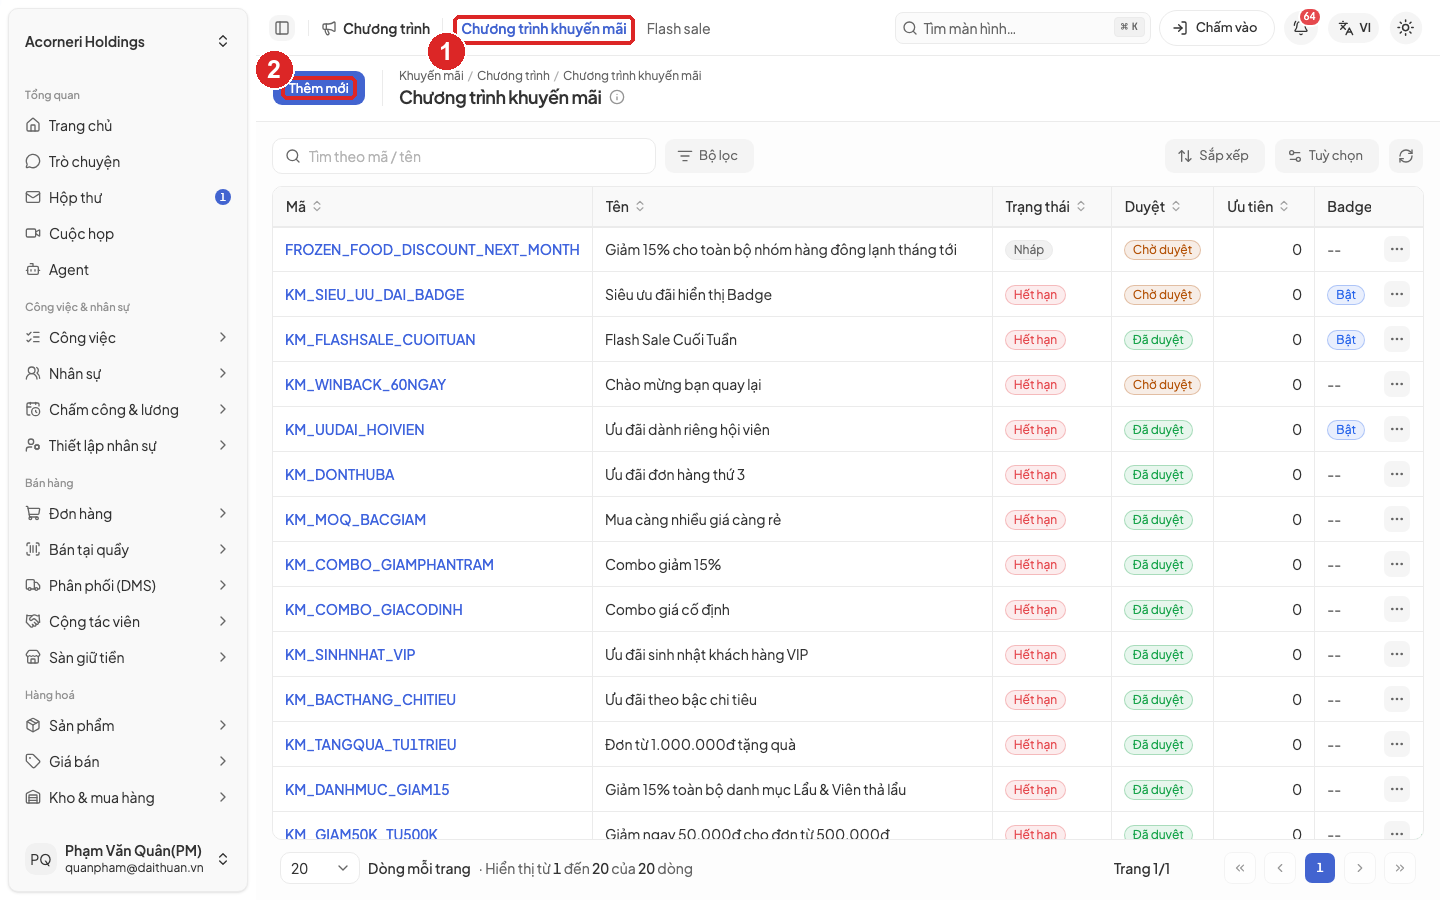Open the Chương trình top menu
Screen dimensions: 1440x900
pos(376,29)
